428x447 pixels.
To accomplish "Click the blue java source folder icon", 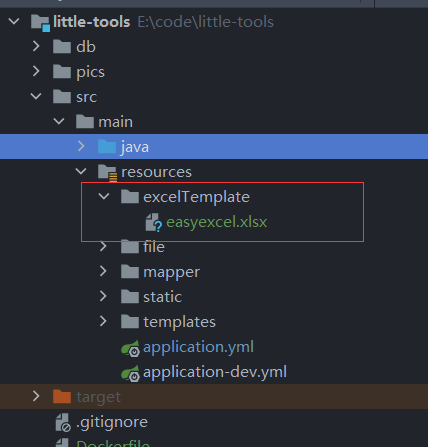I will pyautogui.click(x=107, y=146).
